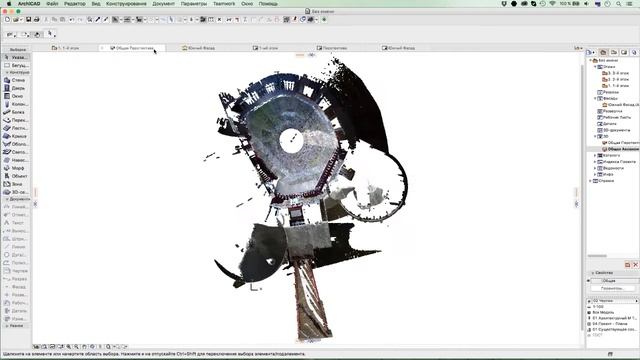Select the Object (Объект) tool

click(16, 176)
